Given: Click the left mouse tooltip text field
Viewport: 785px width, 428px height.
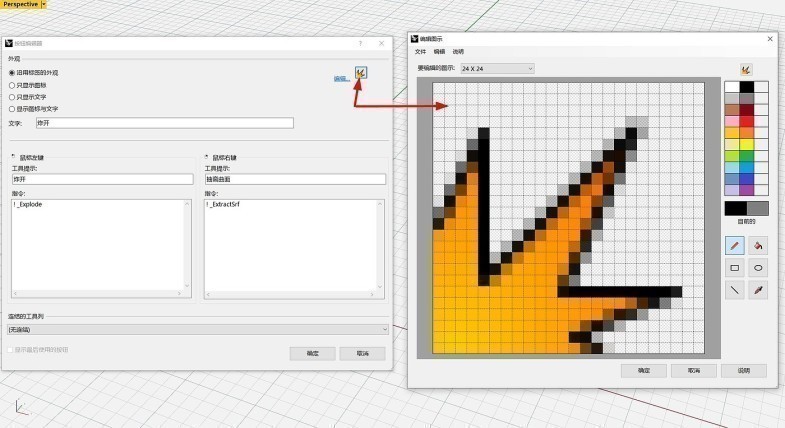Looking at the screenshot, I should pyautogui.click(x=100, y=179).
